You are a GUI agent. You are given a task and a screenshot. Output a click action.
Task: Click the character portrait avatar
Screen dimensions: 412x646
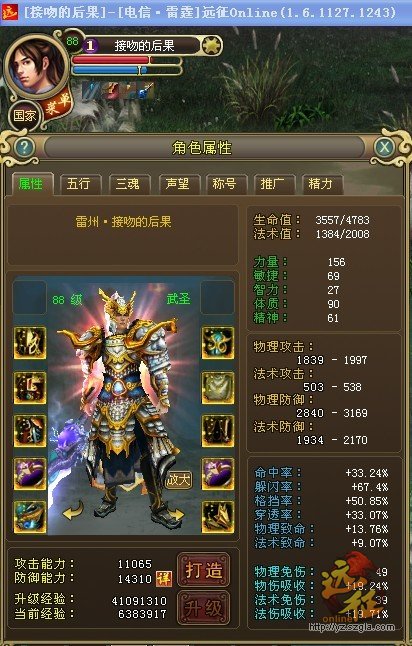(36, 66)
